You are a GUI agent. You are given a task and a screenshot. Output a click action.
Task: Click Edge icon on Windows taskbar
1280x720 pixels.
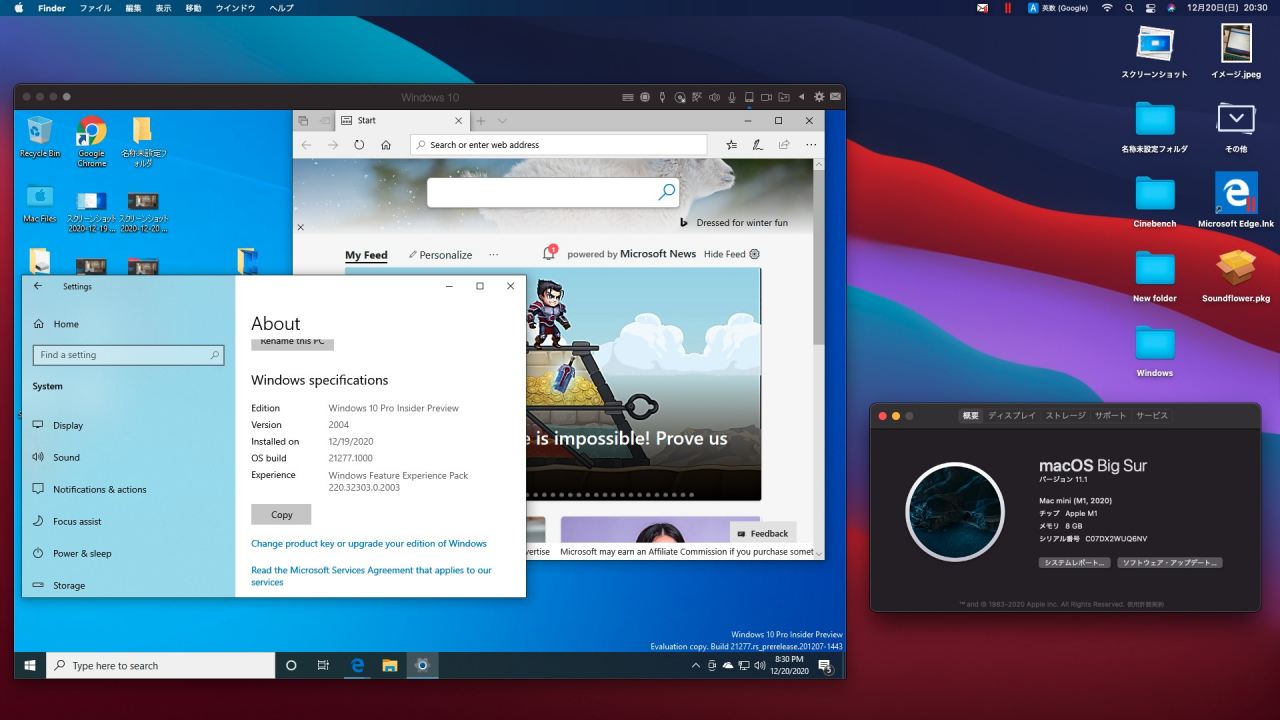click(357, 665)
